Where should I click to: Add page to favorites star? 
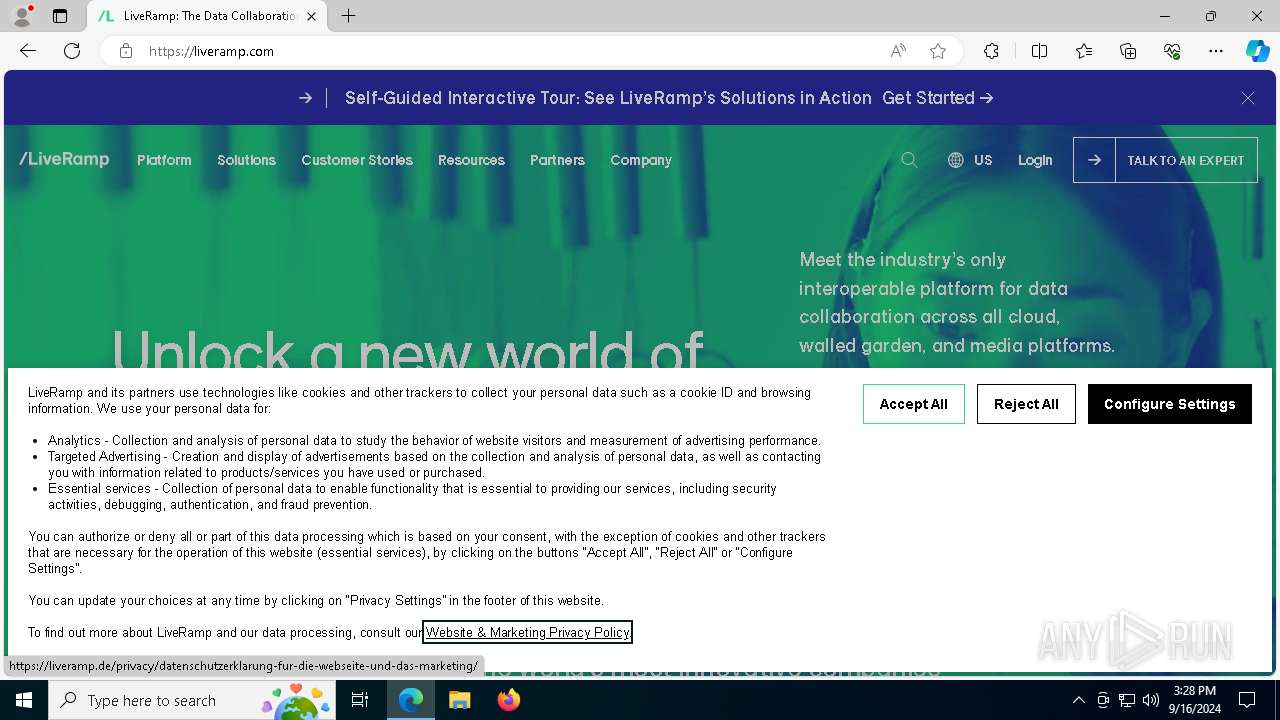click(x=938, y=51)
